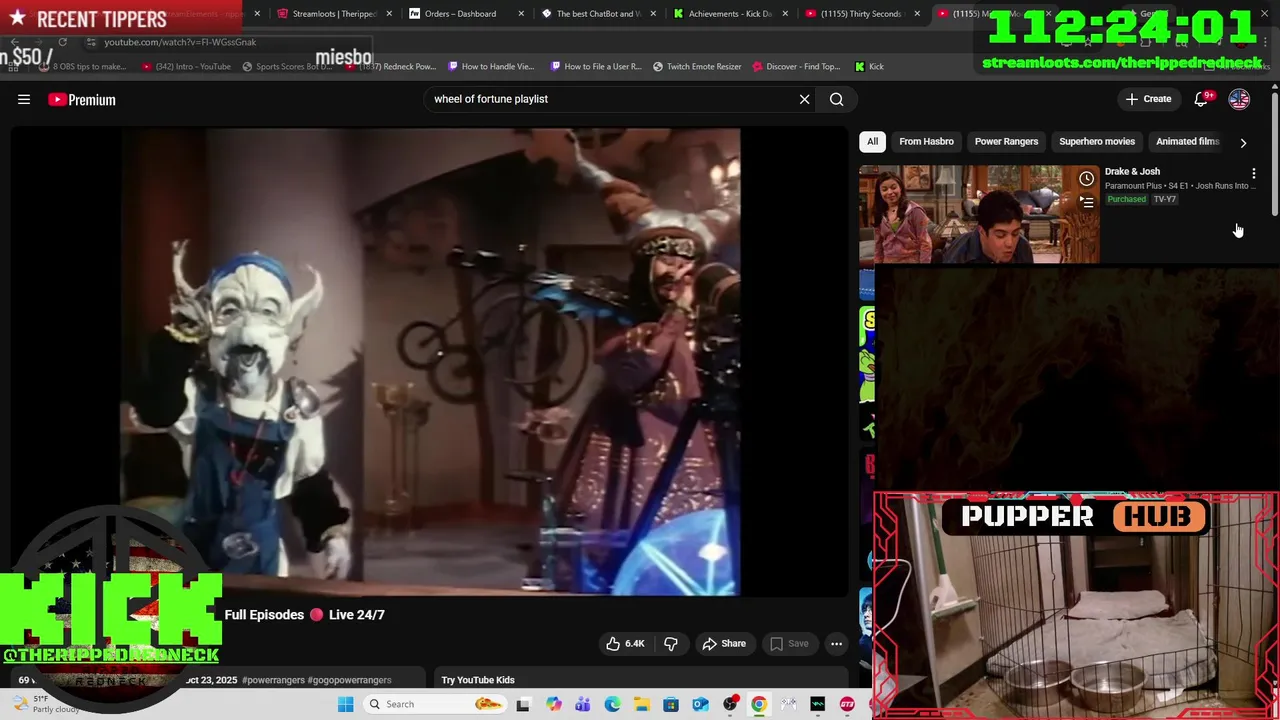Open the account avatar menu
The image size is (1280, 720).
click(1239, 99)
